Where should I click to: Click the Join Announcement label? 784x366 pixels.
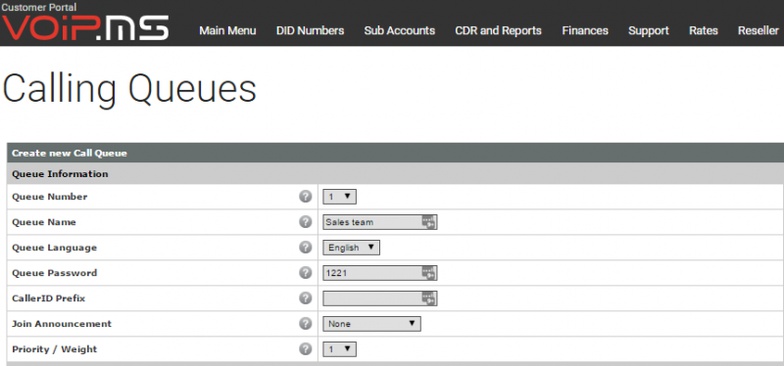click(x=62, y=324)
